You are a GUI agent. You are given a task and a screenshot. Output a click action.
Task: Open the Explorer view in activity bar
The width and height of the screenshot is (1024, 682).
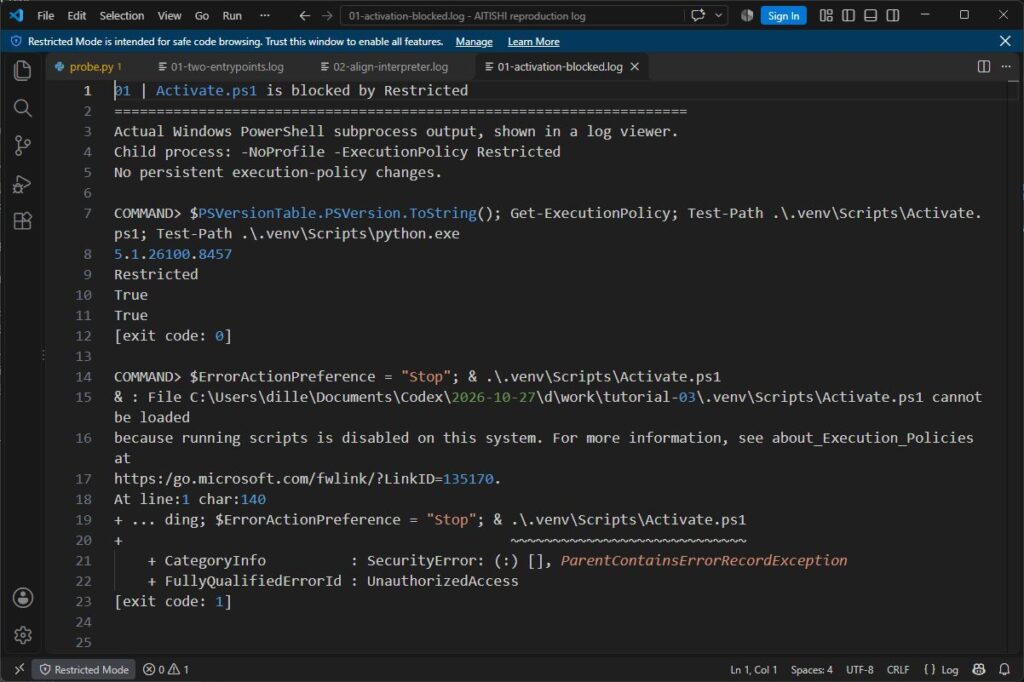pyautogui.click(x=23, y=71)
